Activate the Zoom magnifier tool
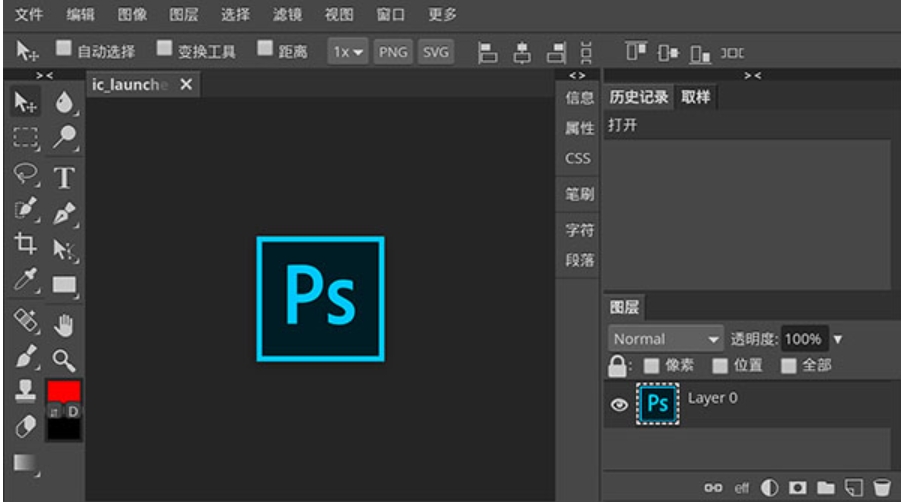The height and width of the screenshot is (502, 901). (x=64, y=360)
